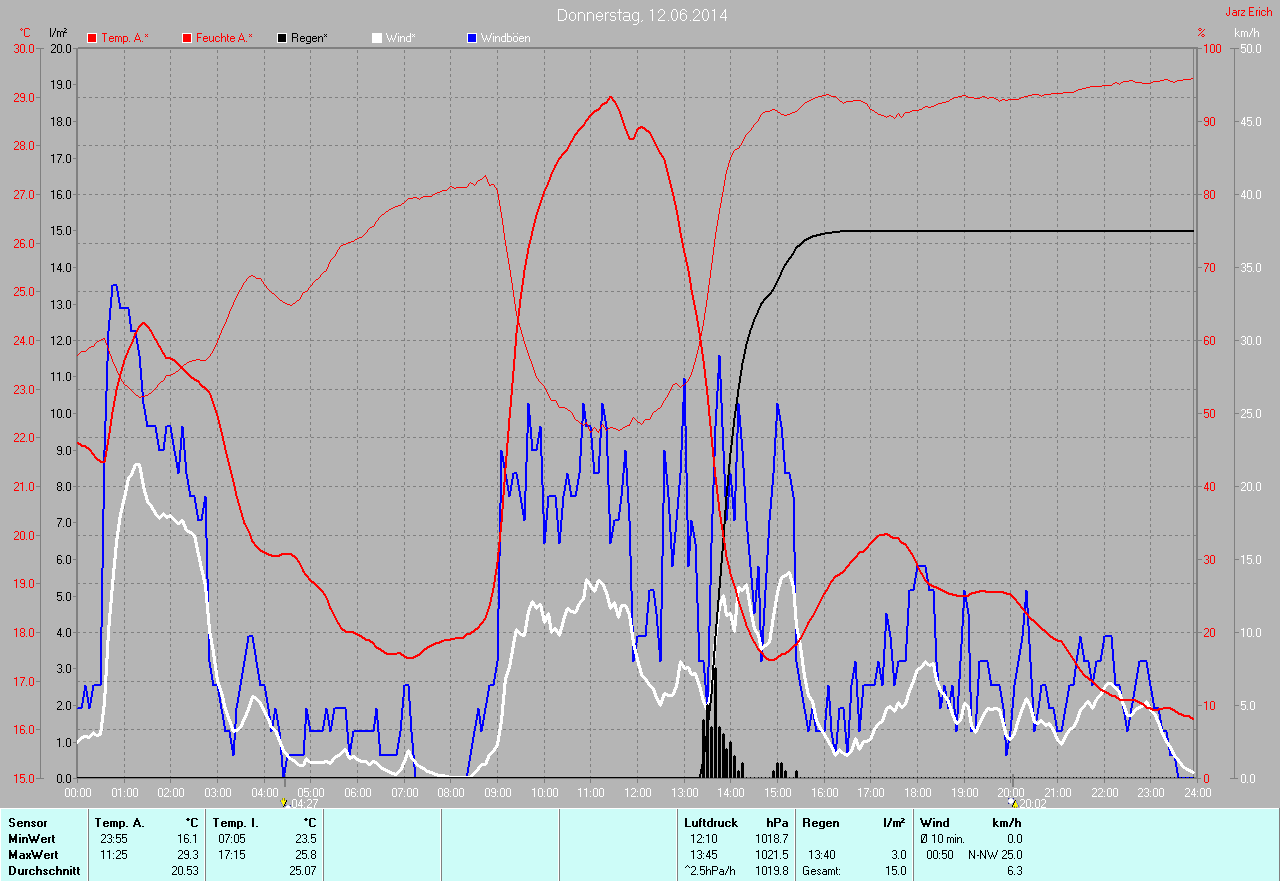
Task: Select the "hPa" unit header
Action: (x=777, y=823)
